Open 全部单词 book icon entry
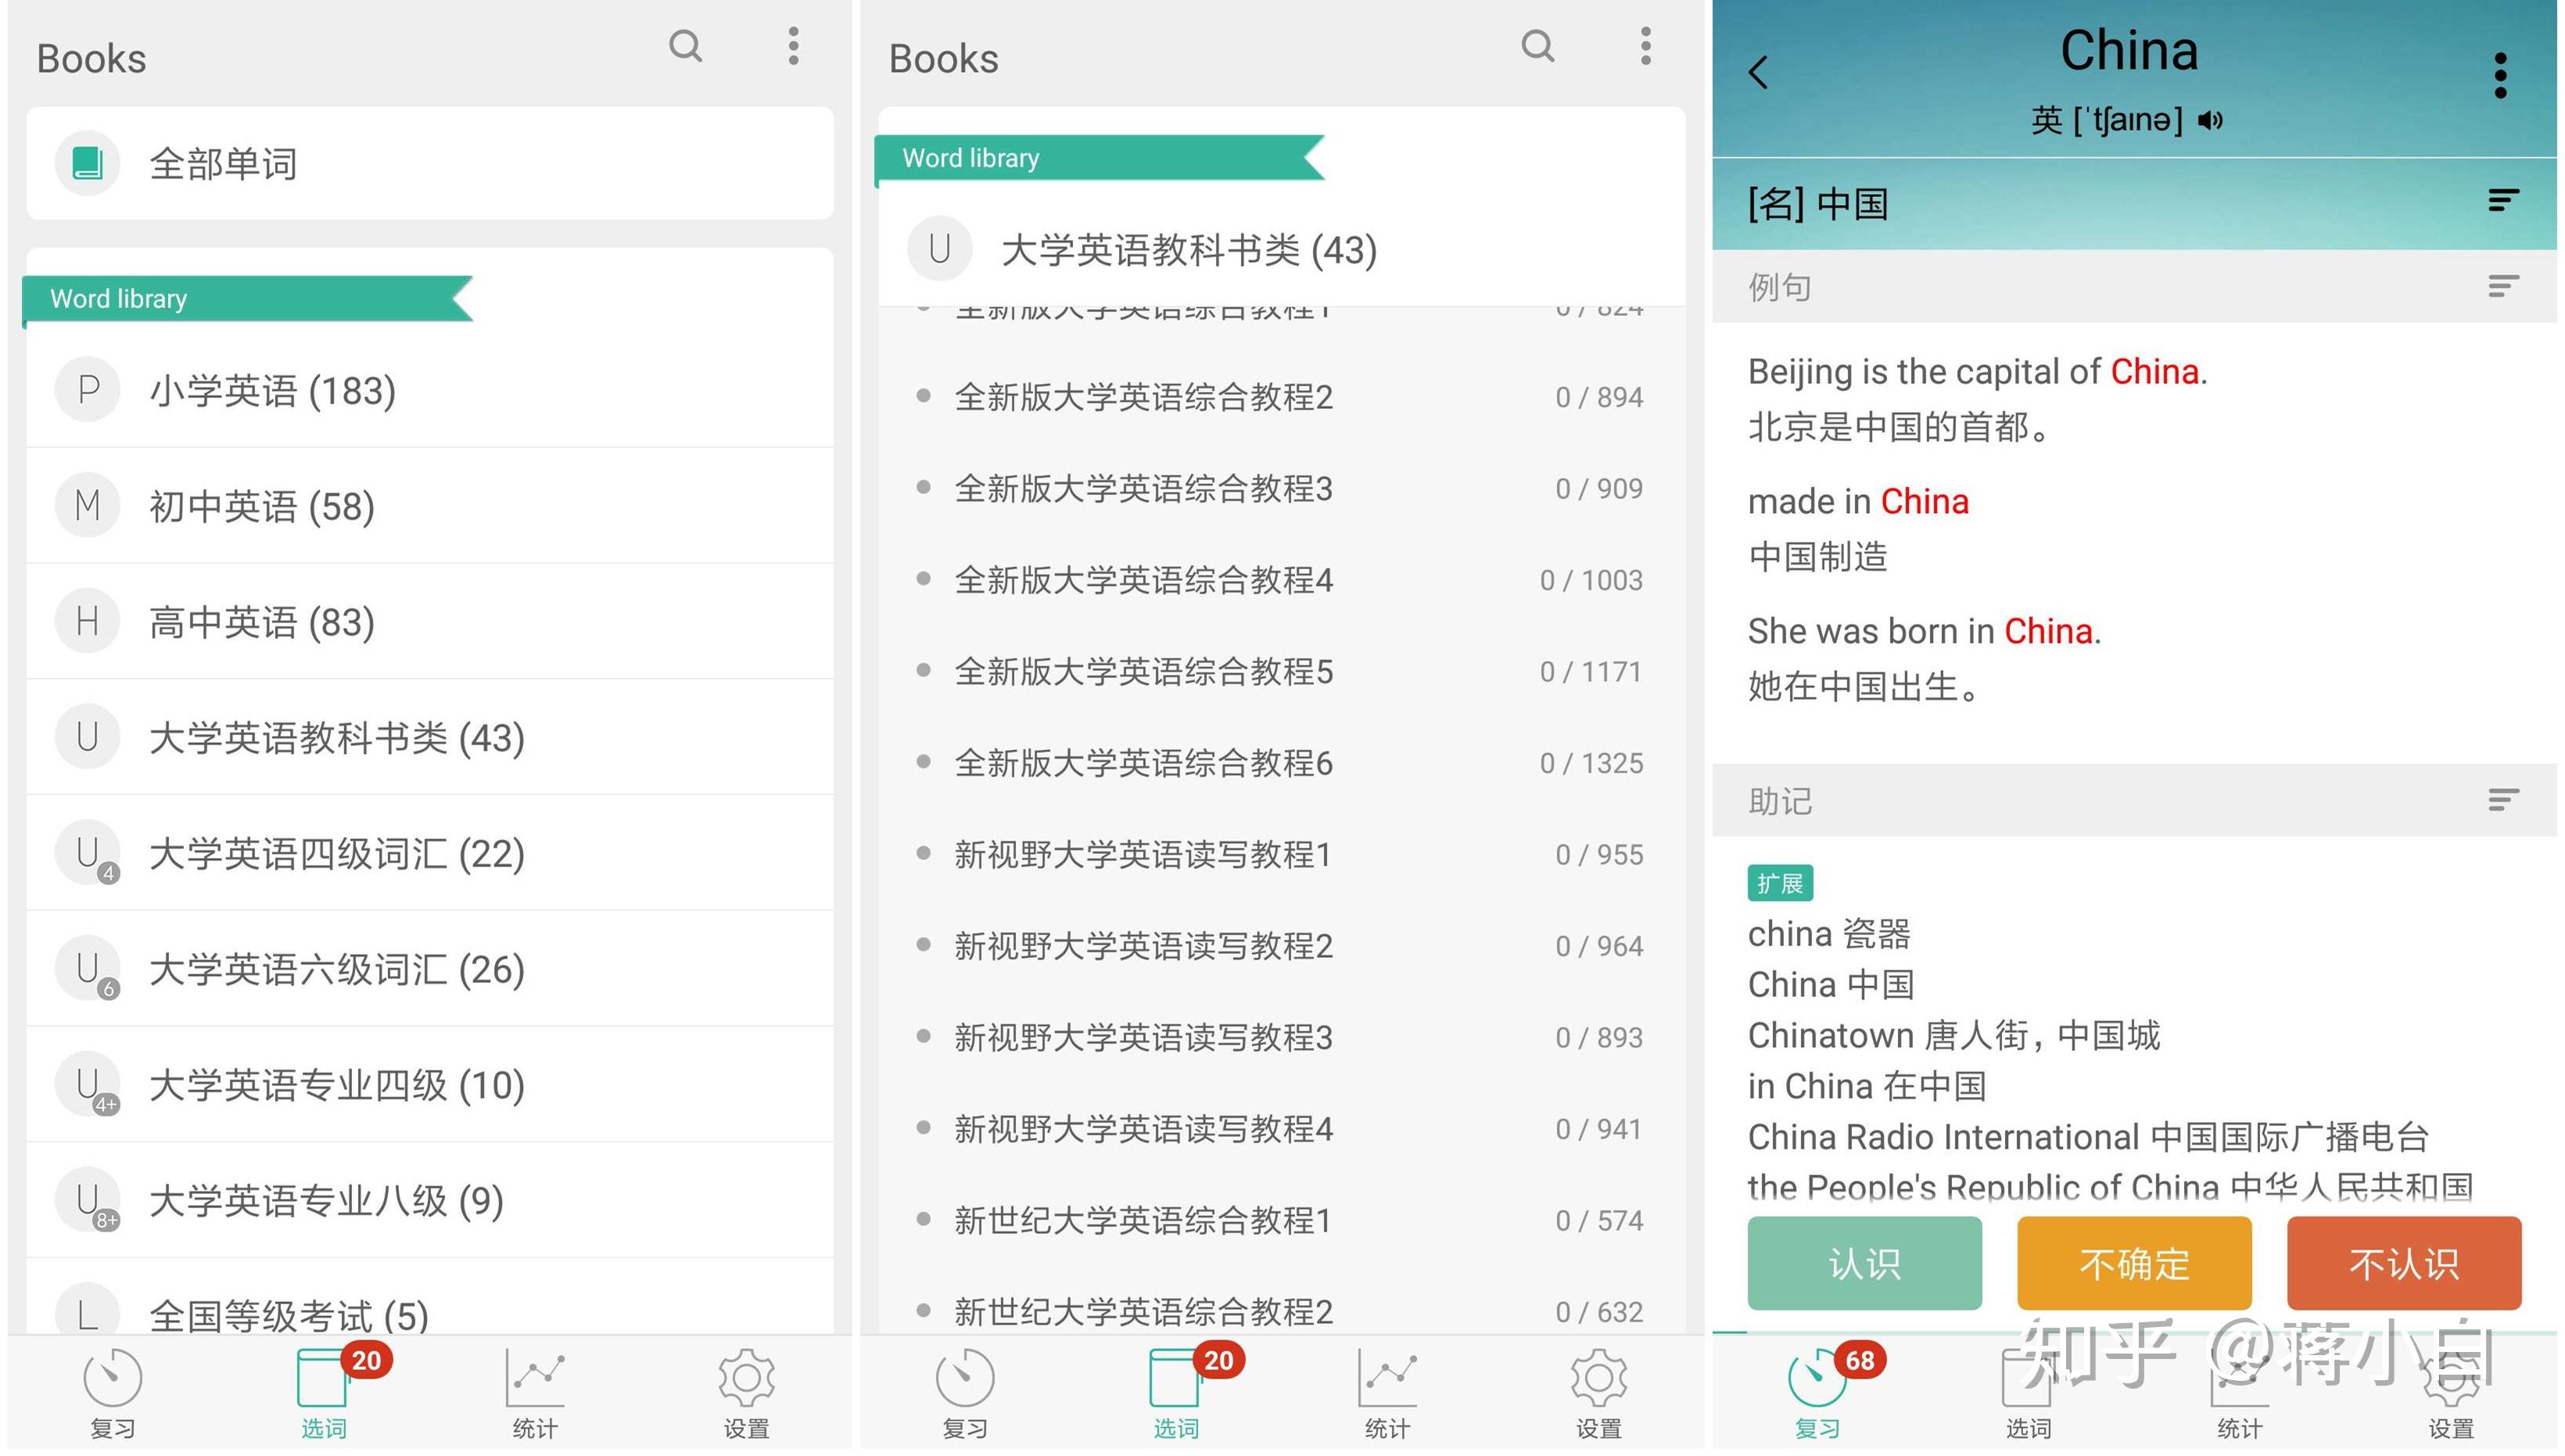2565x1456 pixels. [x=88, y=163]
